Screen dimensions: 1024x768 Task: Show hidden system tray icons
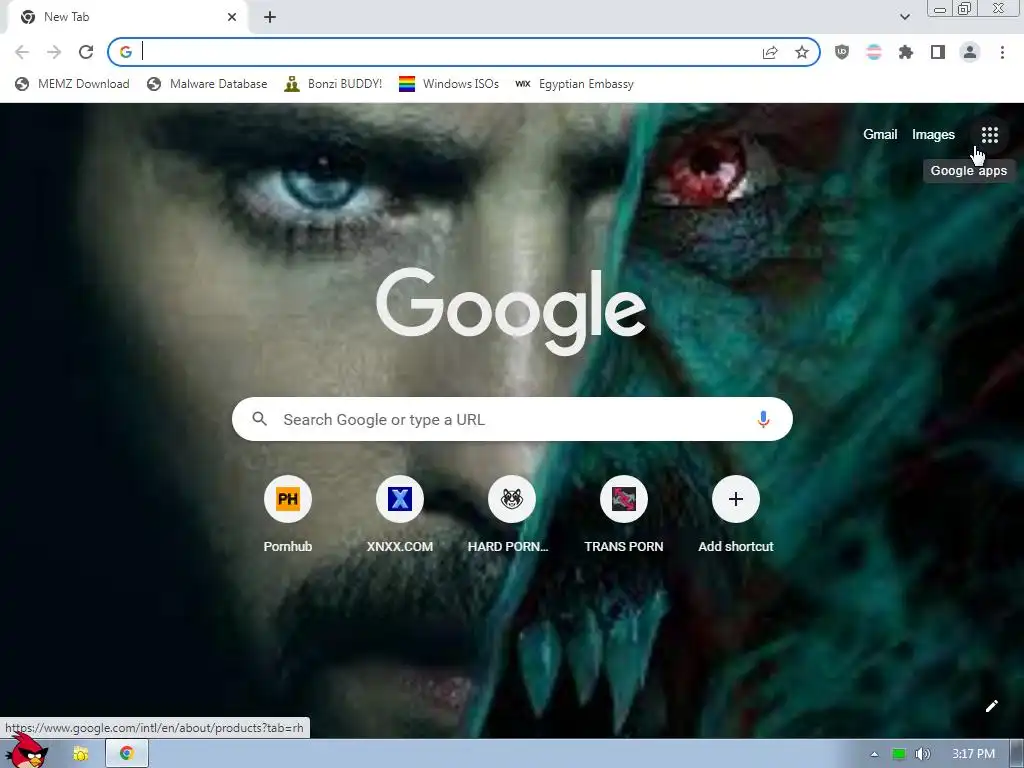pos(874,754)
